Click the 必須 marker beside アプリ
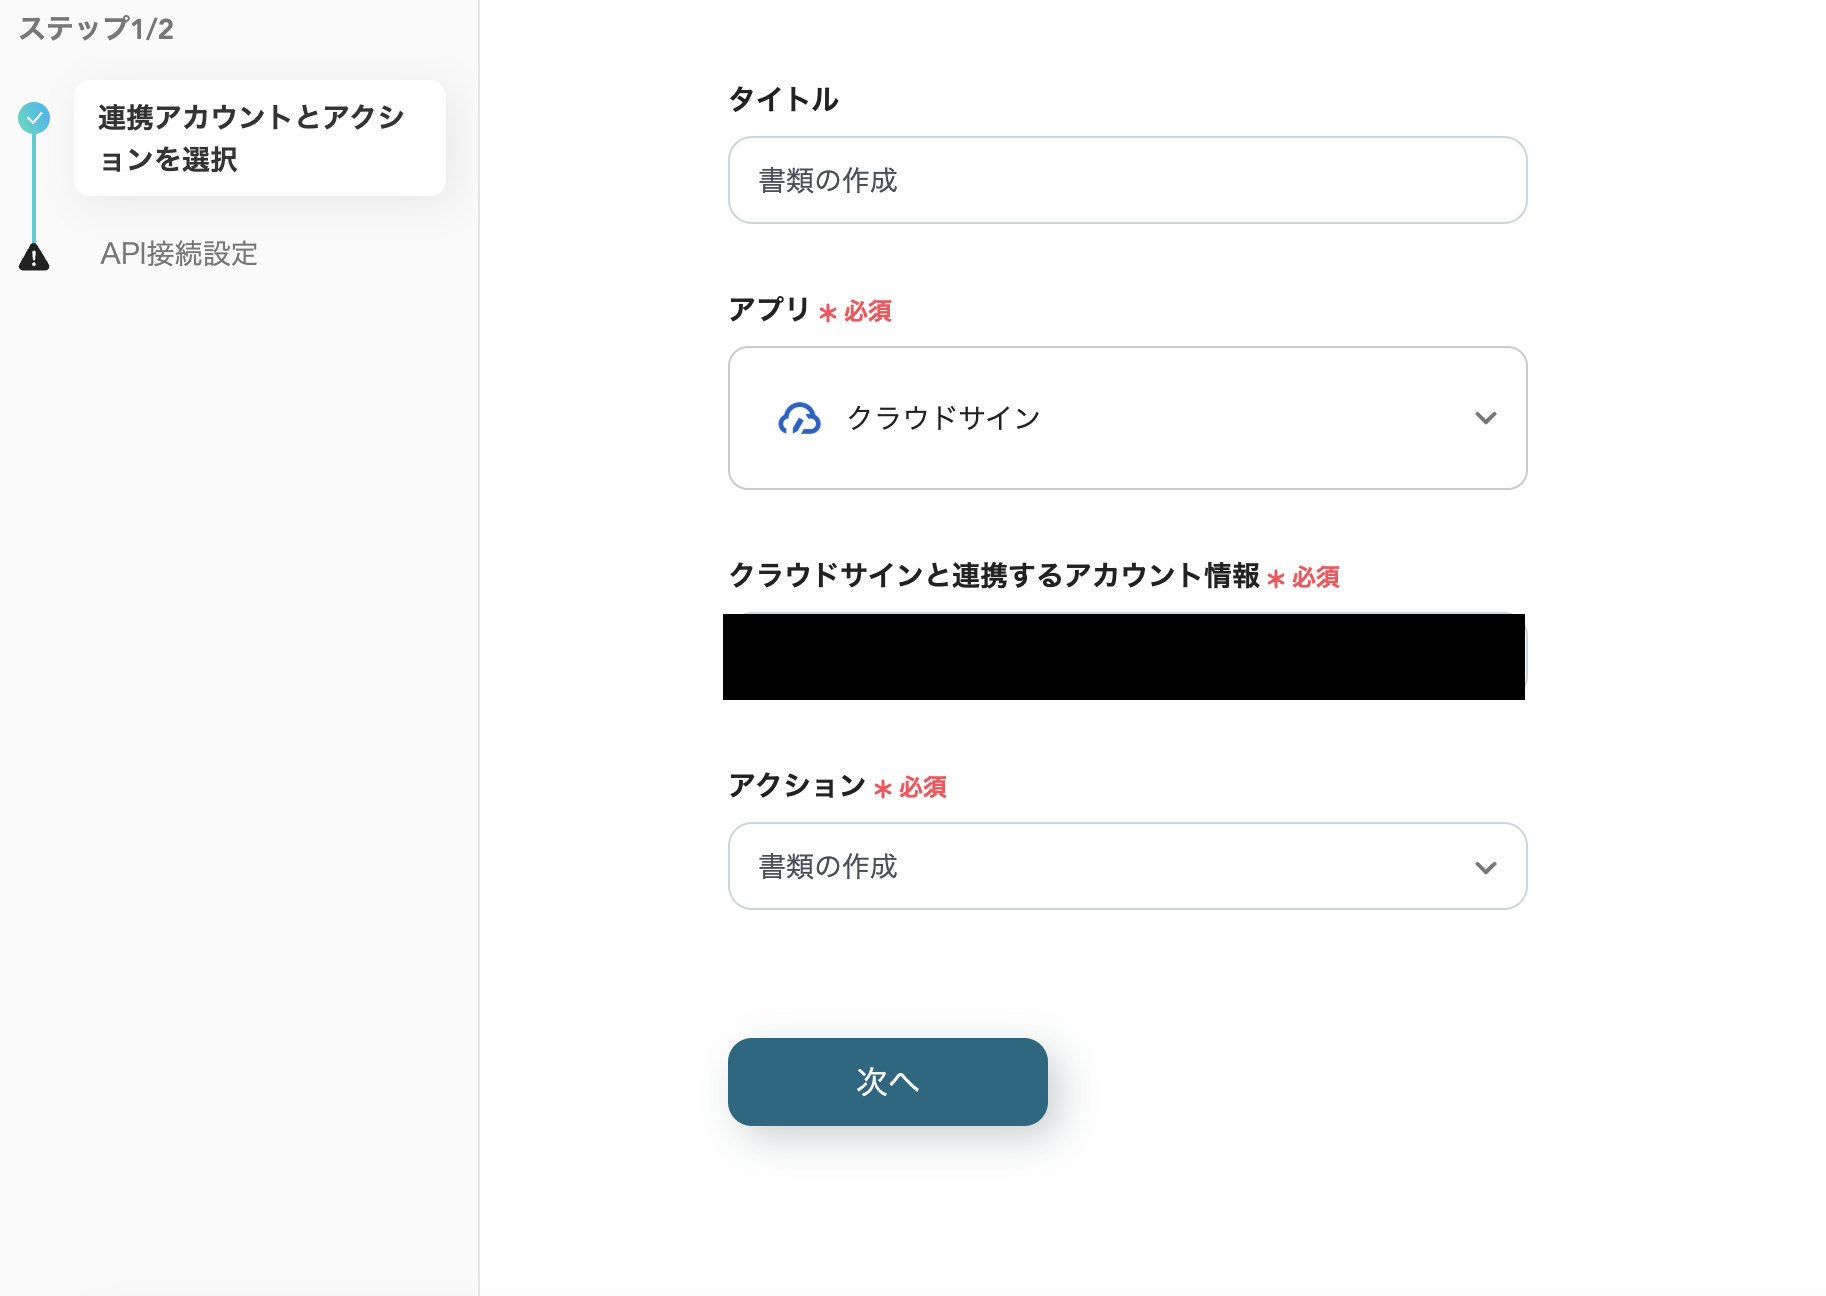The image size is (1826, 1296). [x=866, y=312]
